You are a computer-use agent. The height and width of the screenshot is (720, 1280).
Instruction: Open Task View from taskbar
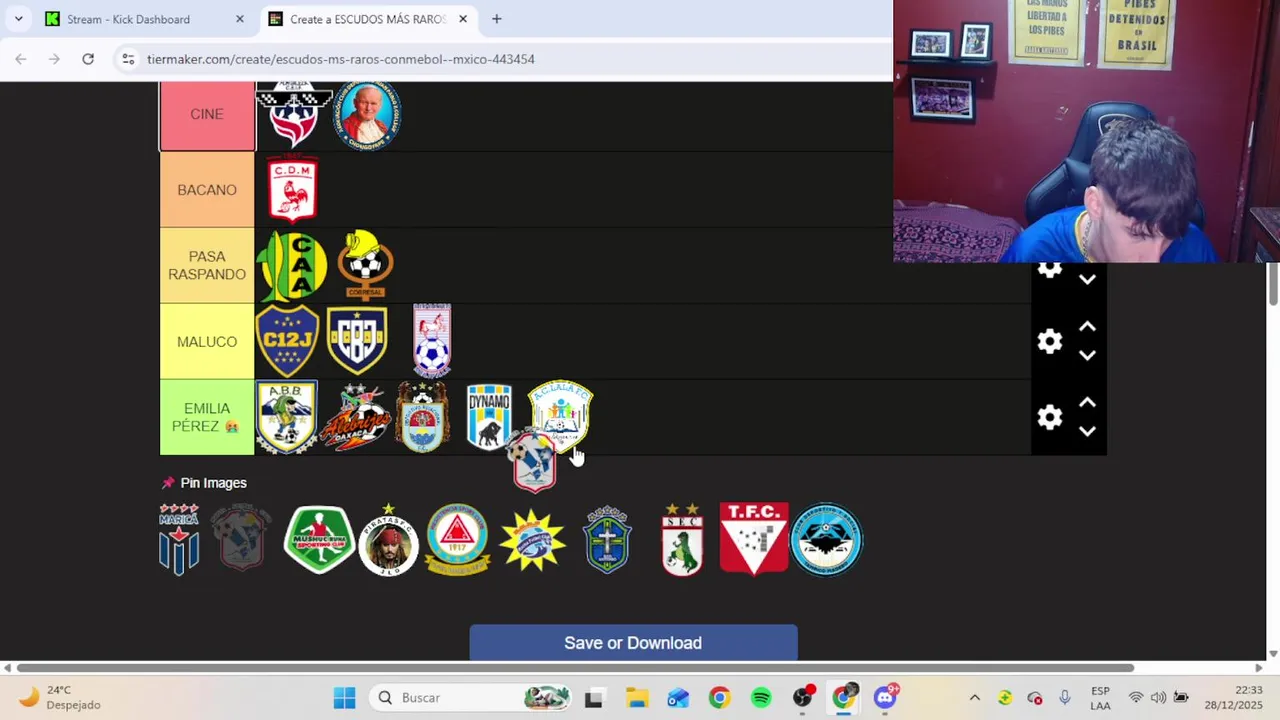point(594,698)
